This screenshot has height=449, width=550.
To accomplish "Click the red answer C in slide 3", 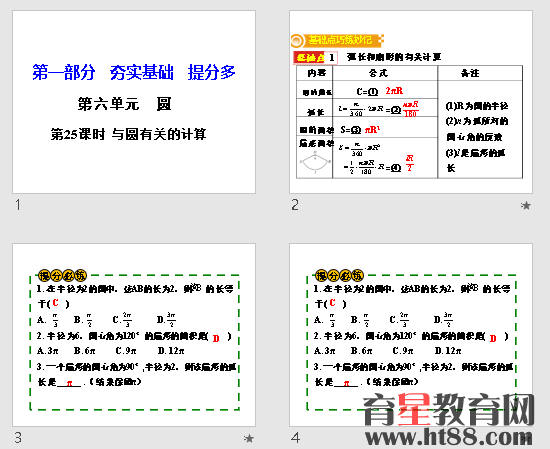I will [x=55, y=303].
